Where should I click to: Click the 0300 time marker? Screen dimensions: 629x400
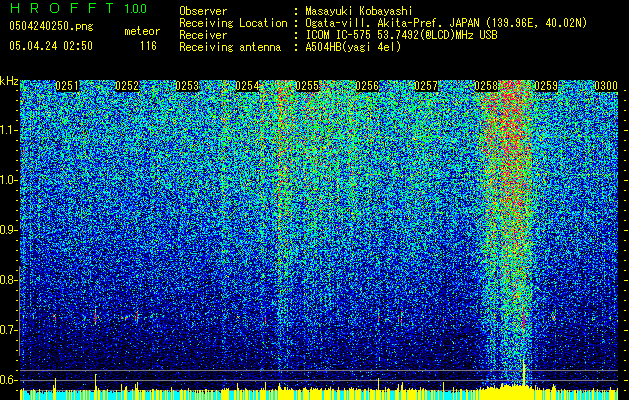pyautogui.click(x=606, y=86)
